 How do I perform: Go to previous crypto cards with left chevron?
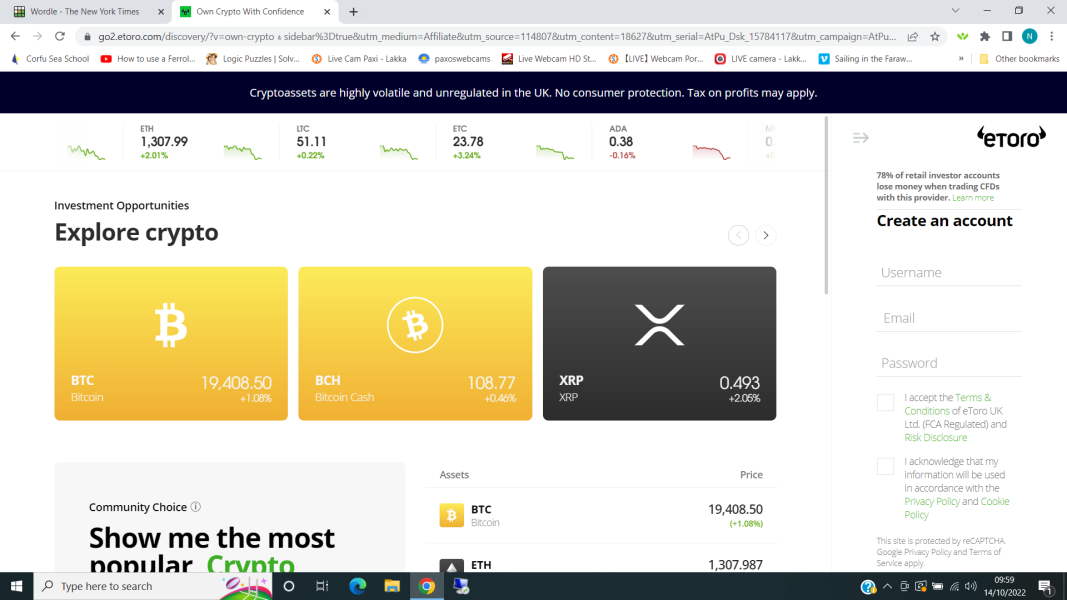tap(738, 236)
